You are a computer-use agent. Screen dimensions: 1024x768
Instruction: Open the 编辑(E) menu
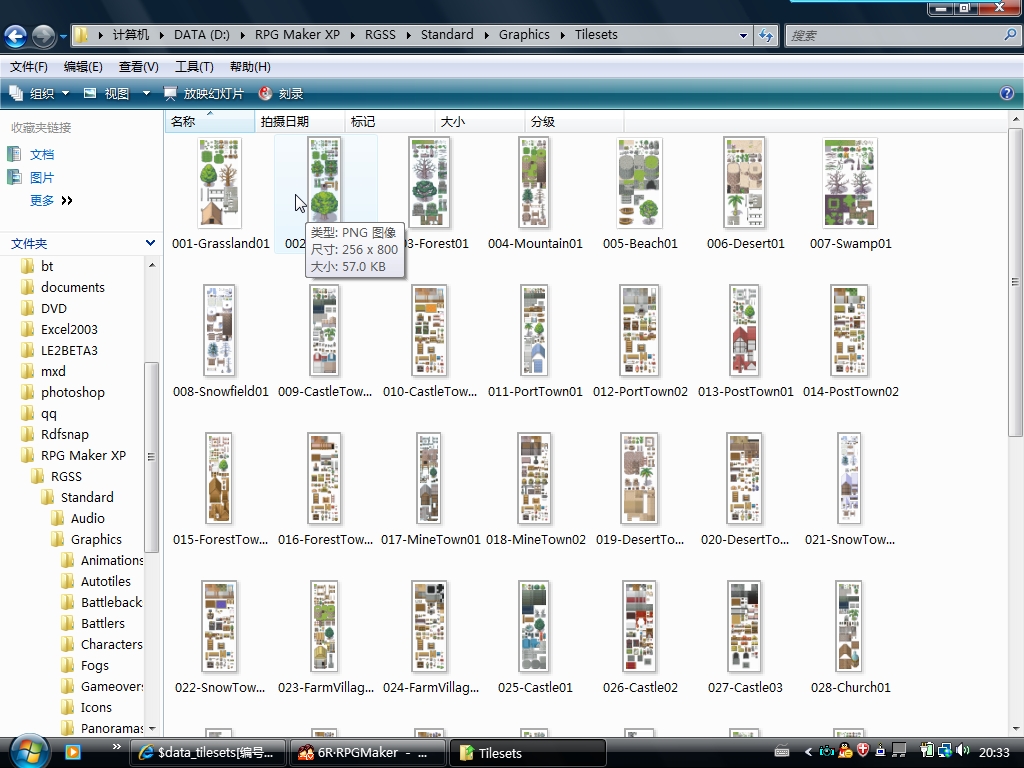click(83, 67)
